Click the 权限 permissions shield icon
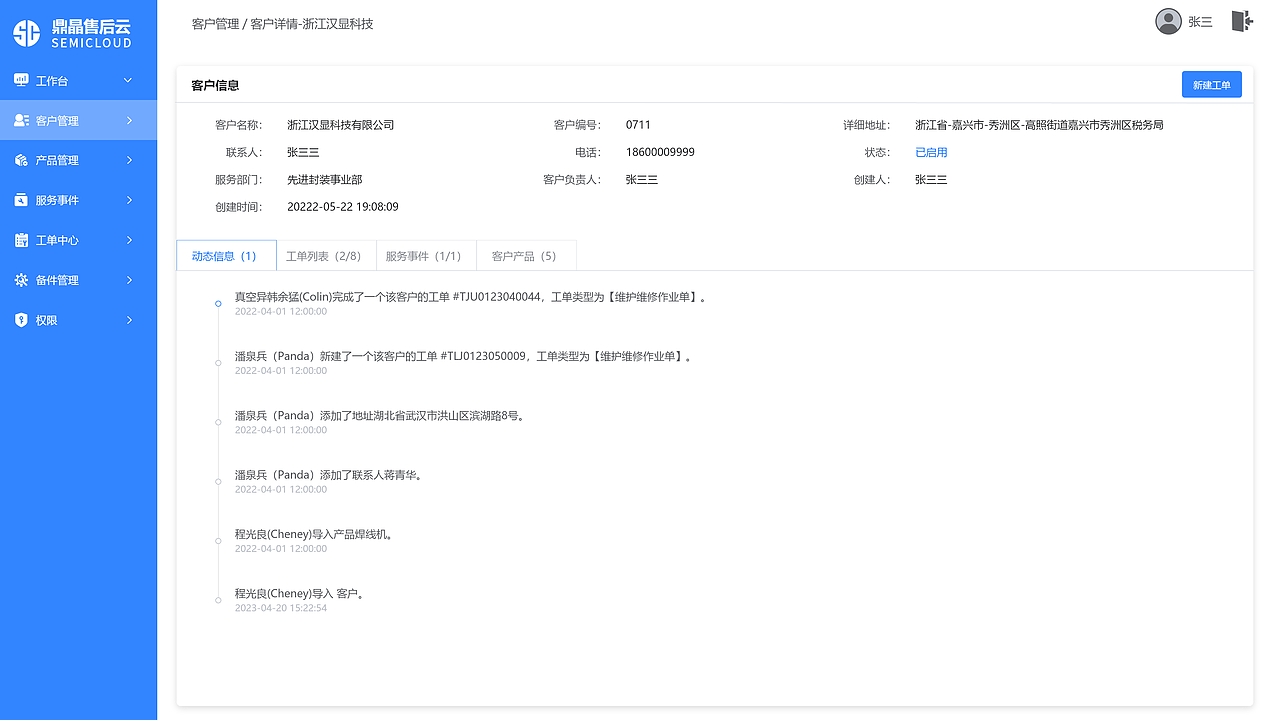Screen dimensions: 1280x720 click(x=20, y=319)
